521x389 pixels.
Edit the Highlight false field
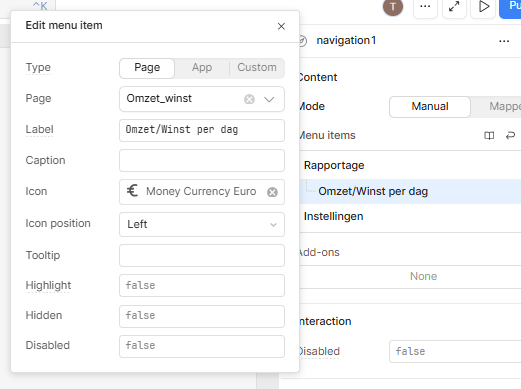(x=202, y=286)
